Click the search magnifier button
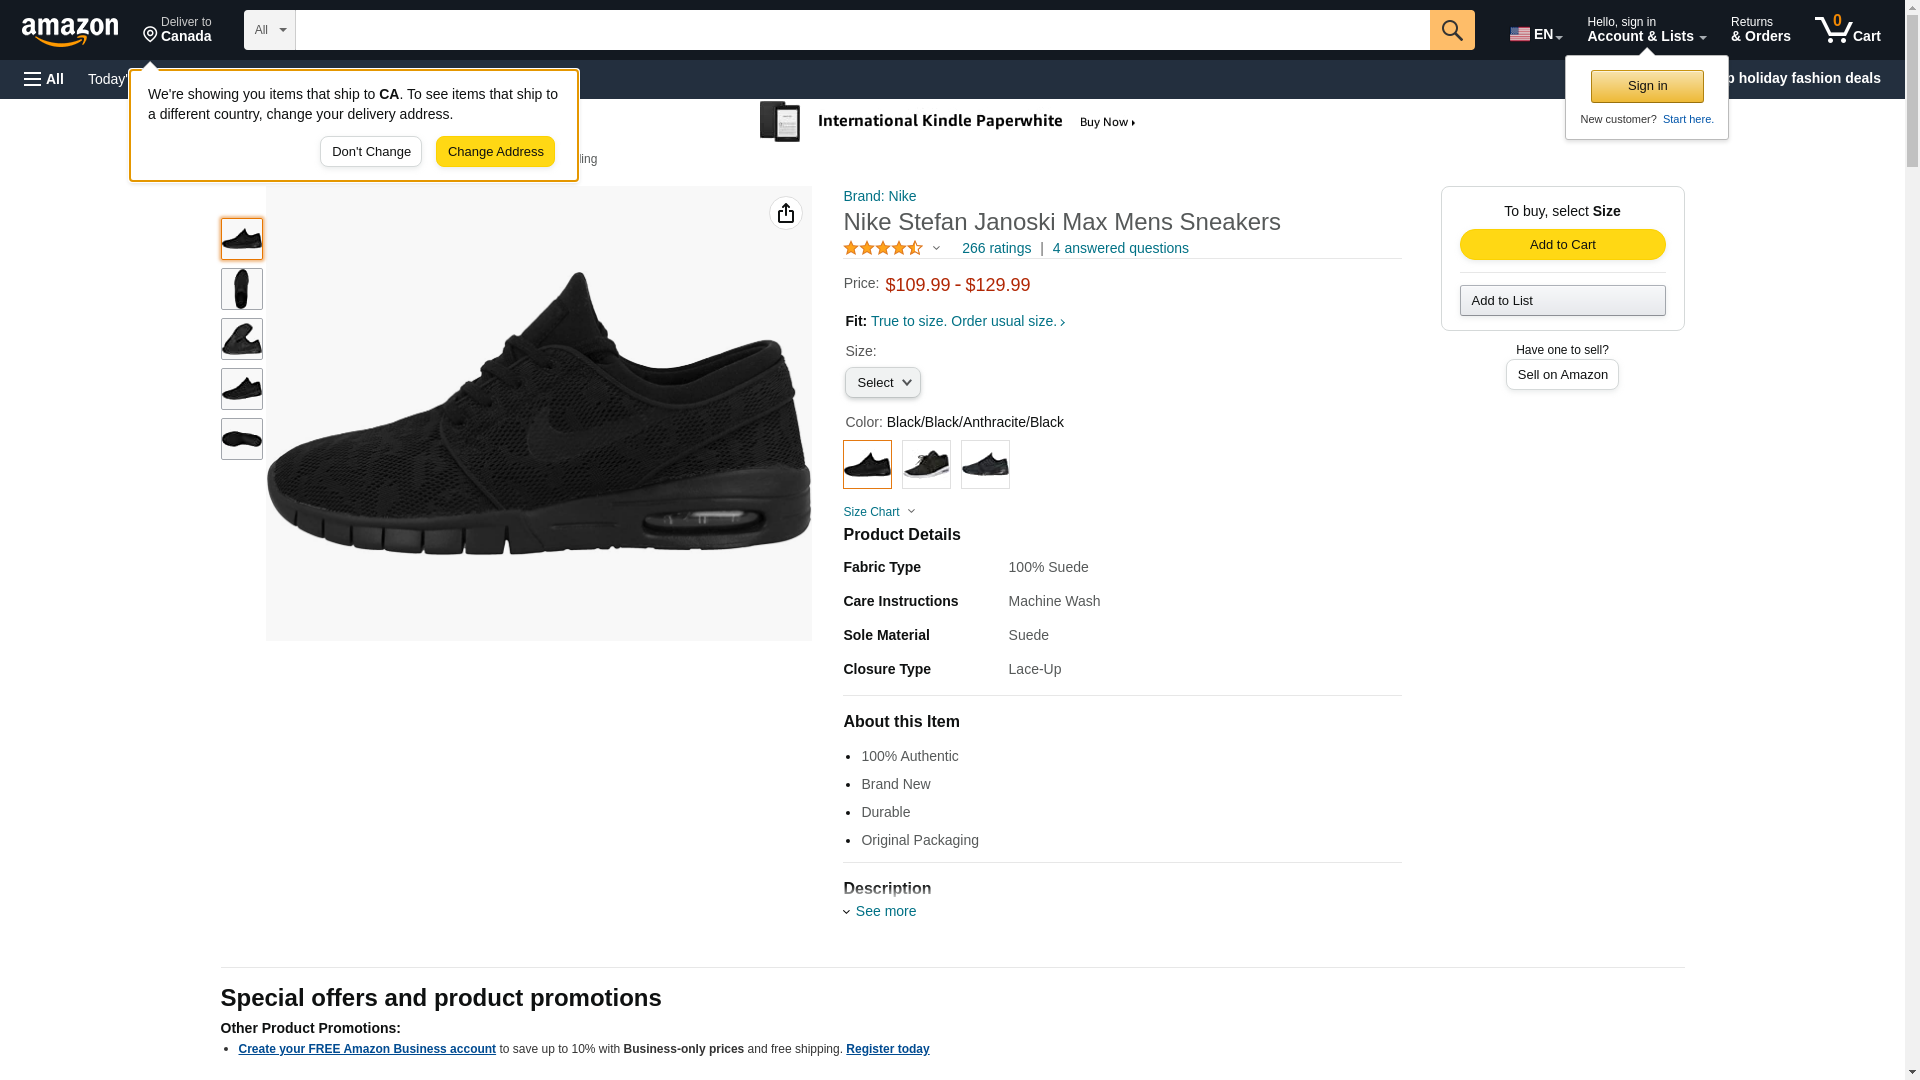This screenshot has height=1080, width=1920. 1451,30
